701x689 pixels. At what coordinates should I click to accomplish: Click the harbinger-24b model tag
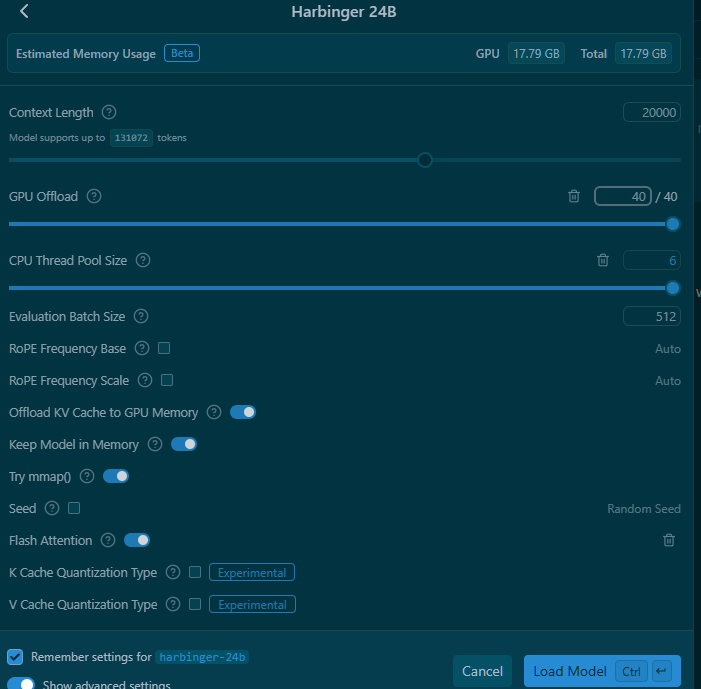coord(202,657)
